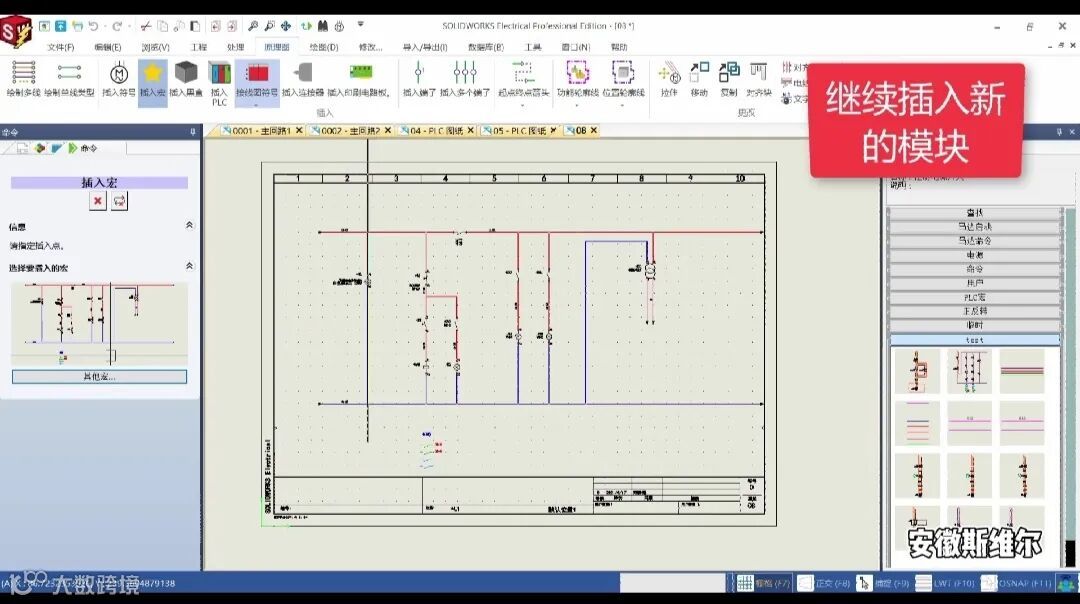The height and width of the screenshot is (604, 1080).
Task: Click the Cut scissors icon
Action: tap(146, 26)
